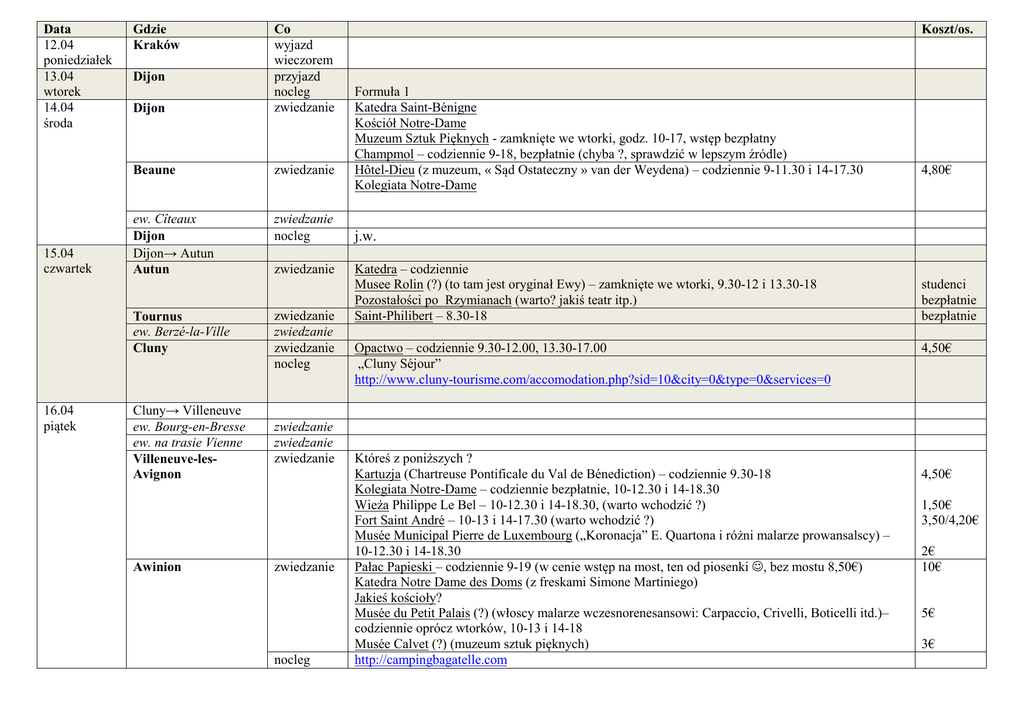The width and height of the screenshot is (1024, 724).
Task: Click the 16.04 piątek date cell
Action: (59, 418)
